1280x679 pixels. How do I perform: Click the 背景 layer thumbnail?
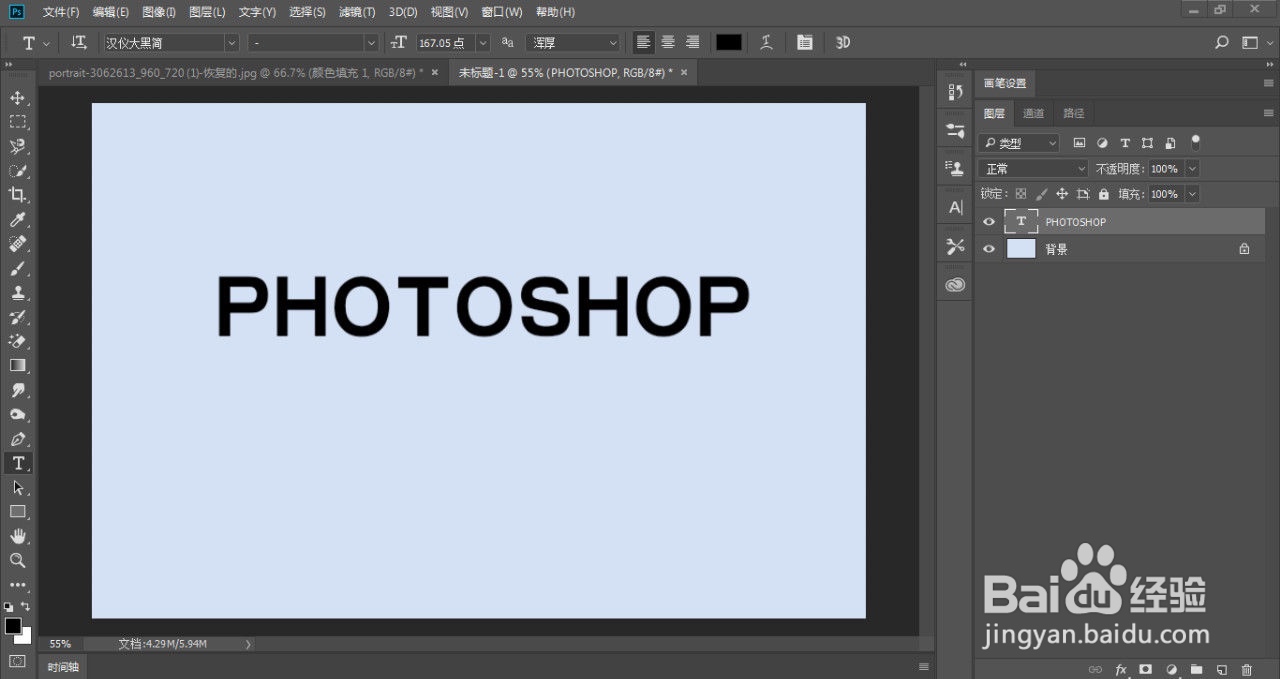[1021, 249]
